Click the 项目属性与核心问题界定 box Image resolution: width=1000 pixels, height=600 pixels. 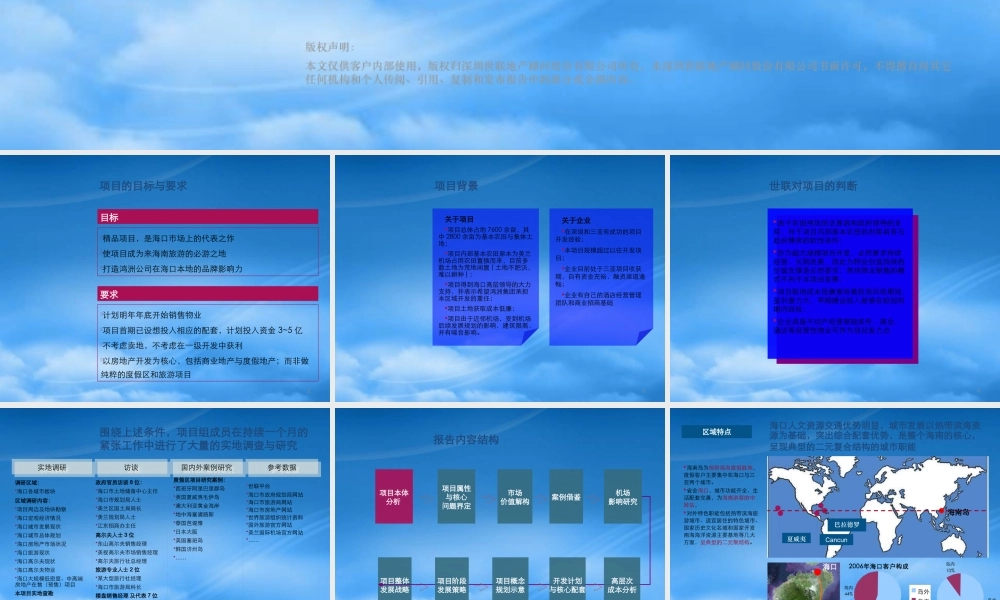click(456, 497)
